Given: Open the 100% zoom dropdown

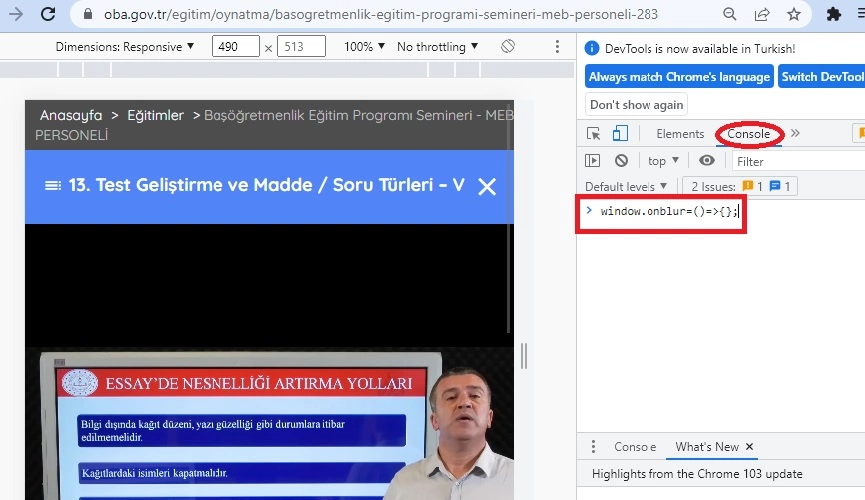Looking at the screenshot, I should coord(365,47).
